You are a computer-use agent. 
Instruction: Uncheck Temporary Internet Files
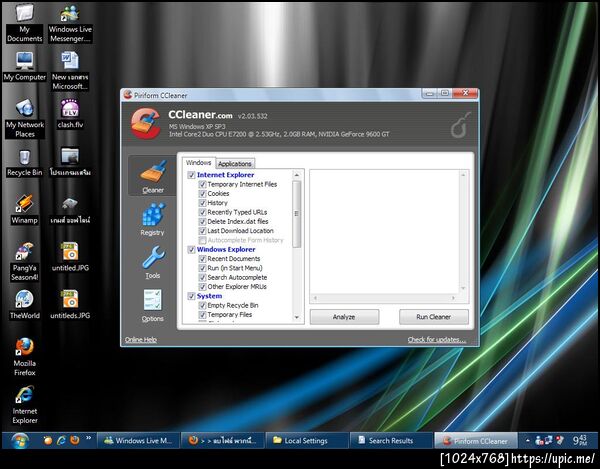tap(202, 184)
